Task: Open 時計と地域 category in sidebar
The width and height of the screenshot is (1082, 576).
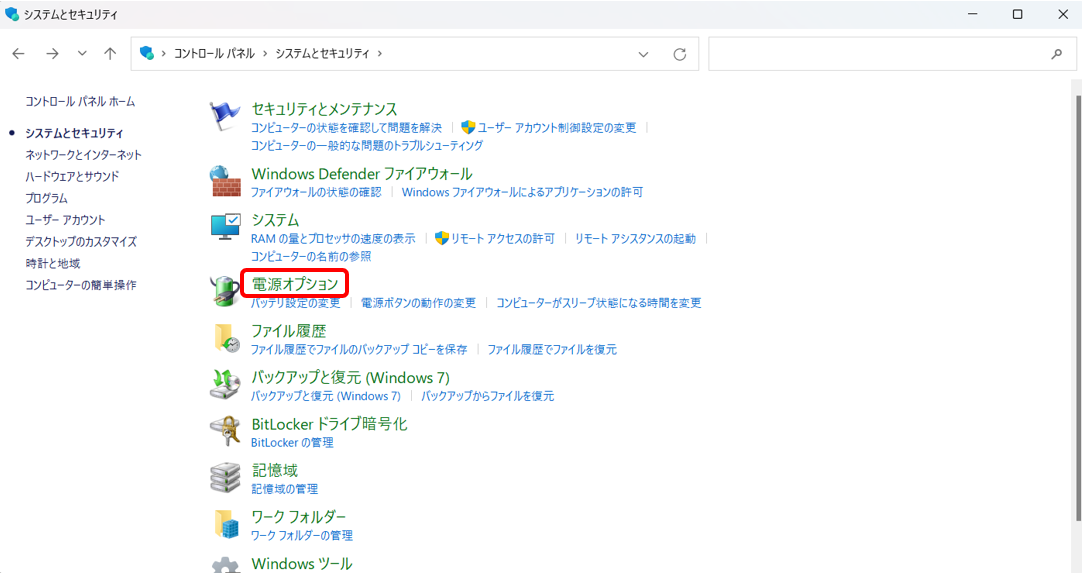Action: point(52,263)
